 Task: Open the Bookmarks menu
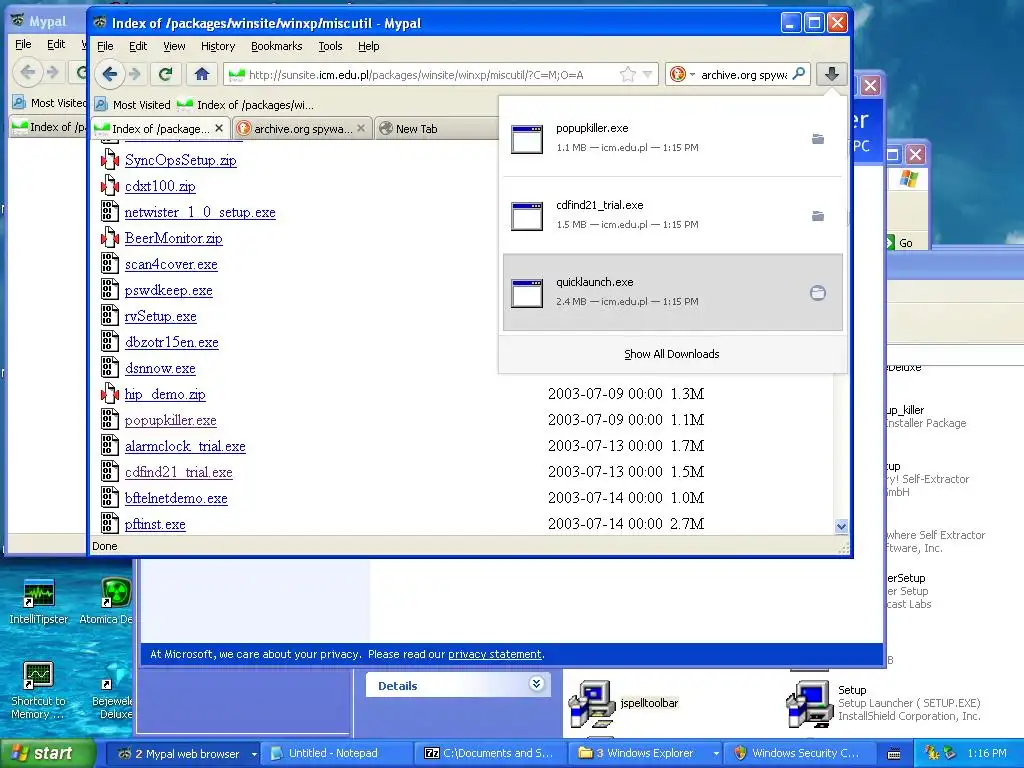(276, 46)
